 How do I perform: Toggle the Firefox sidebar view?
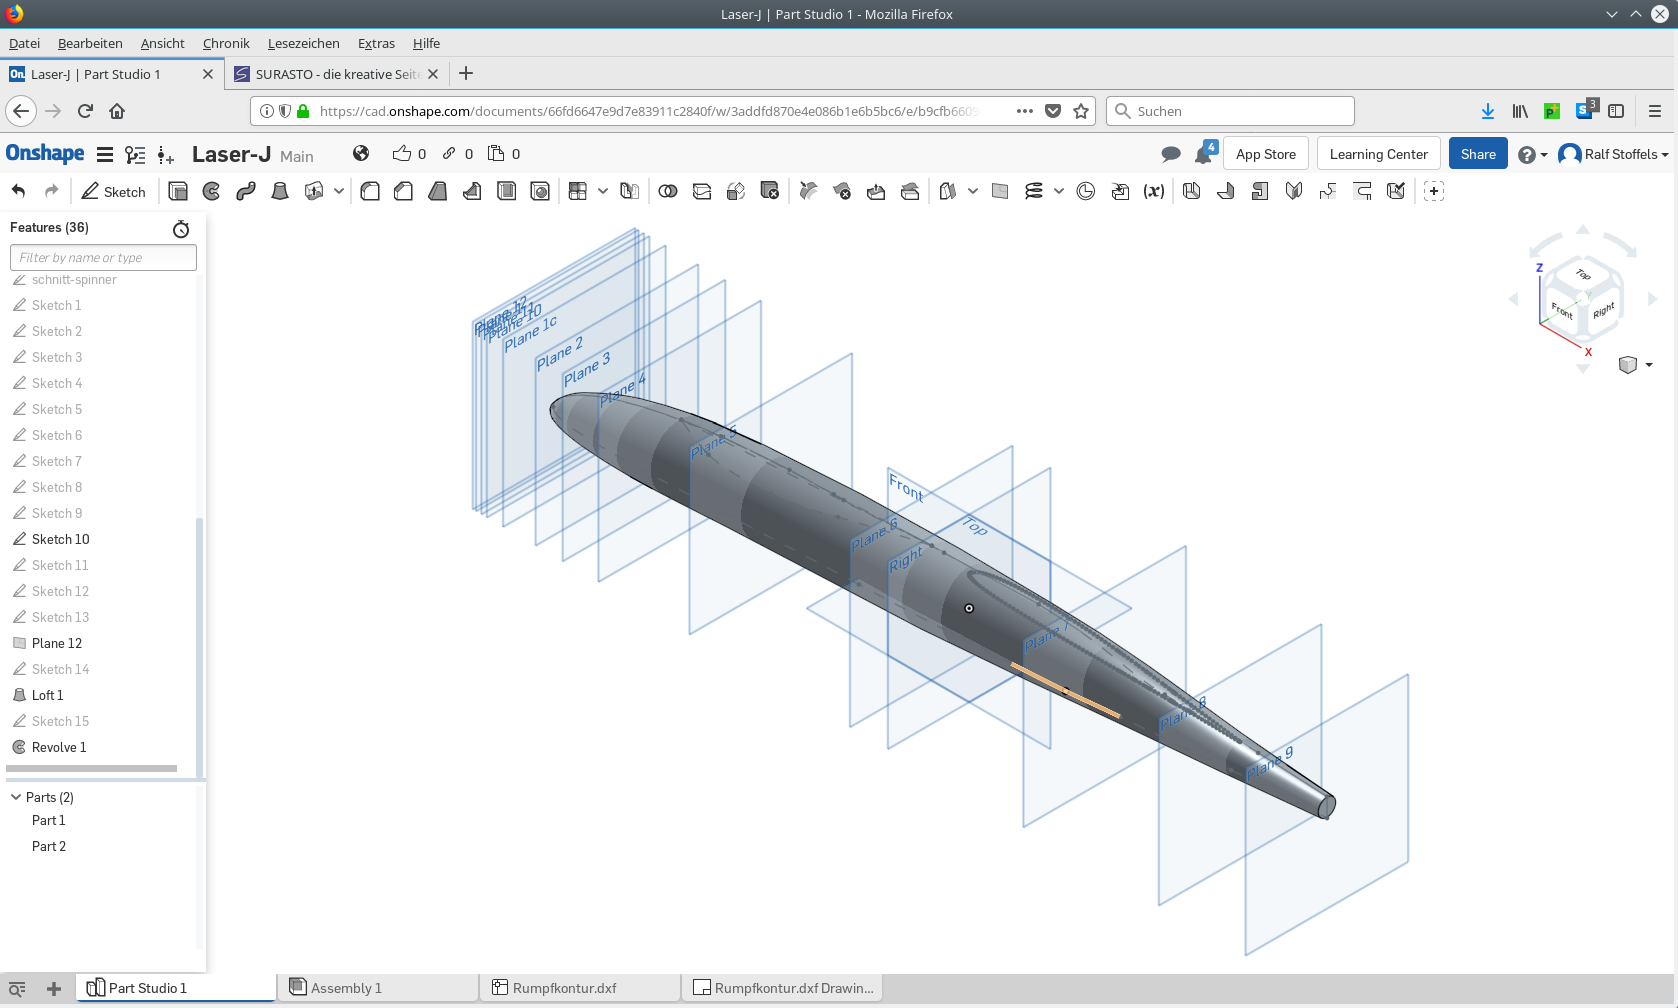click(x=1616, y=111)
